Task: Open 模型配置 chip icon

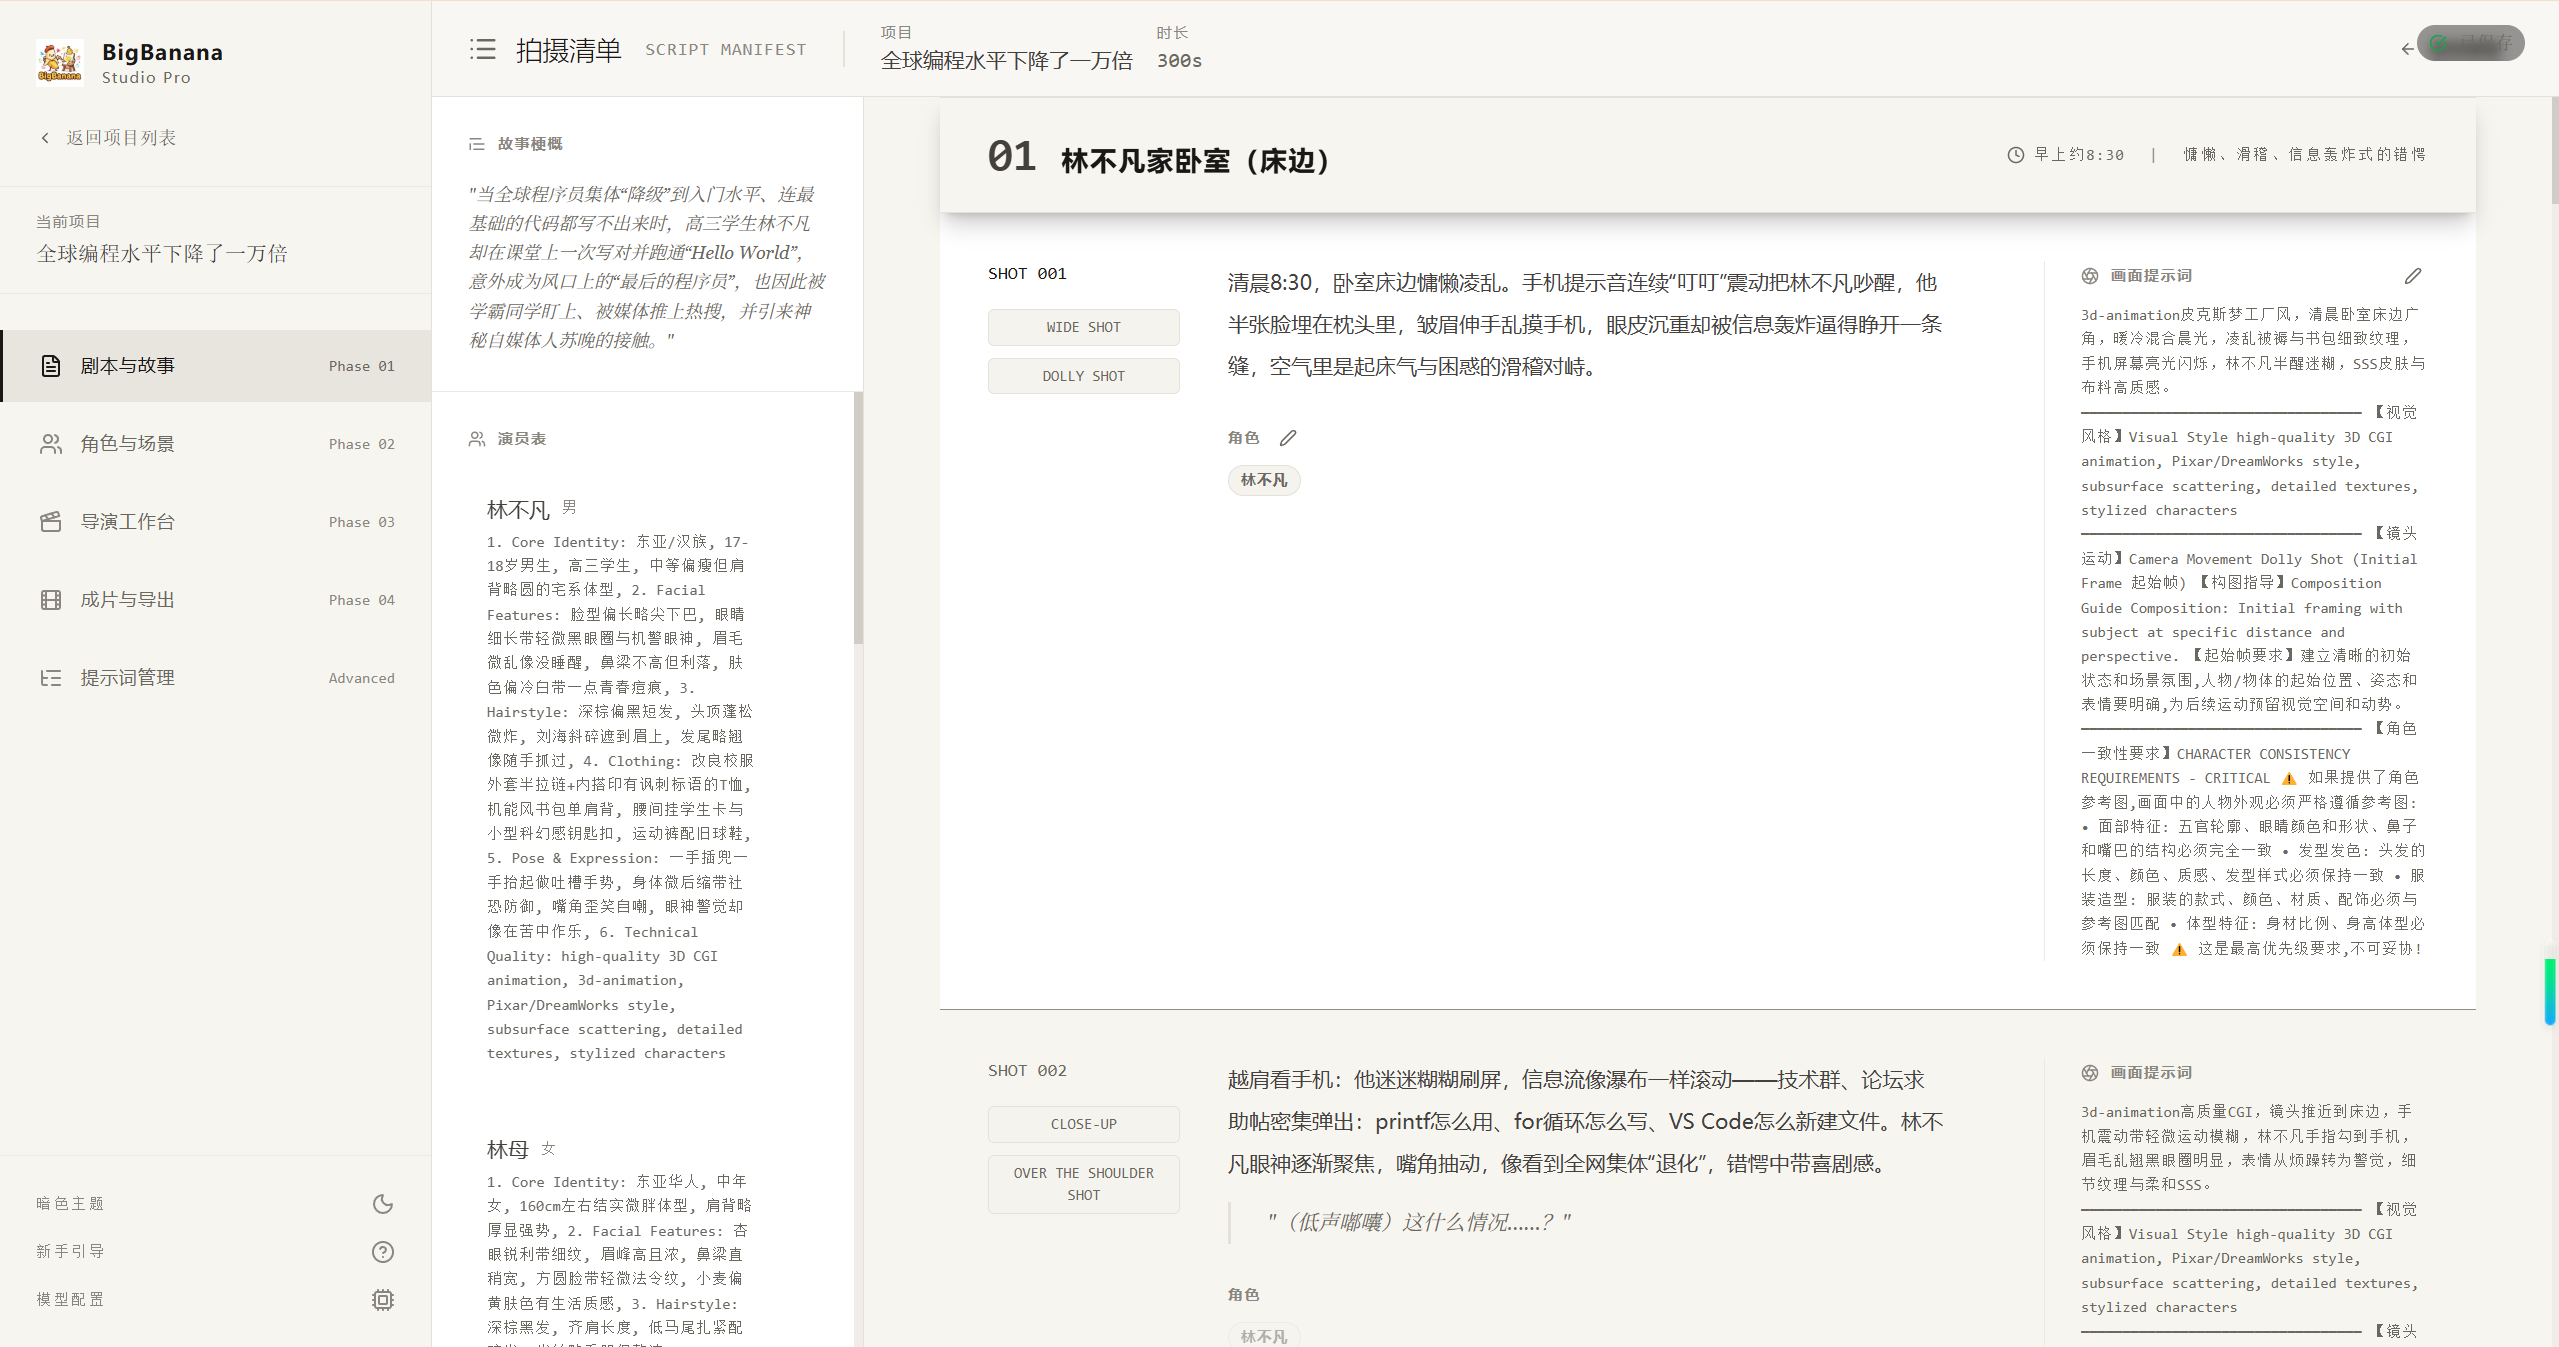Action: (x=383, y=1300)
